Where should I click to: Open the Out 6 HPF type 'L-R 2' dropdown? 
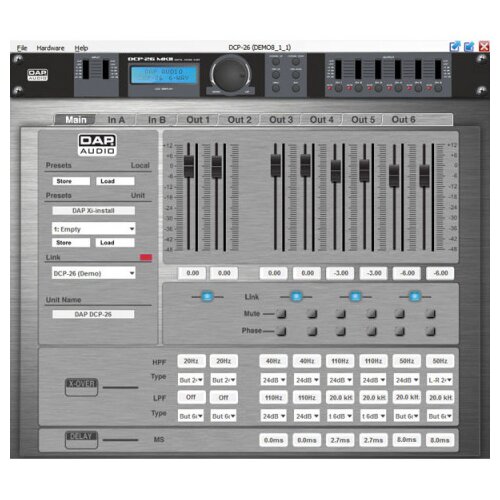click(440, 380)
